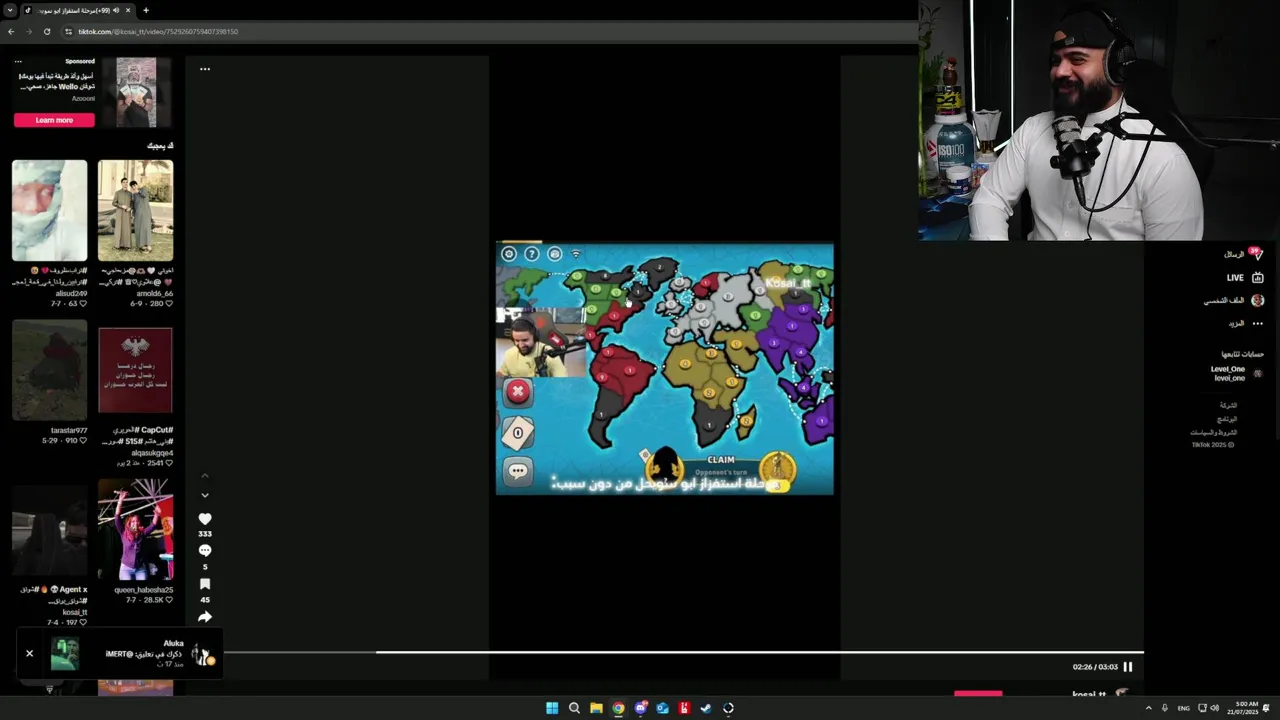The width and height of the screenshot is (1280, 720).
Task: Share the video using the arrow icon
Action: click(205, 617)
